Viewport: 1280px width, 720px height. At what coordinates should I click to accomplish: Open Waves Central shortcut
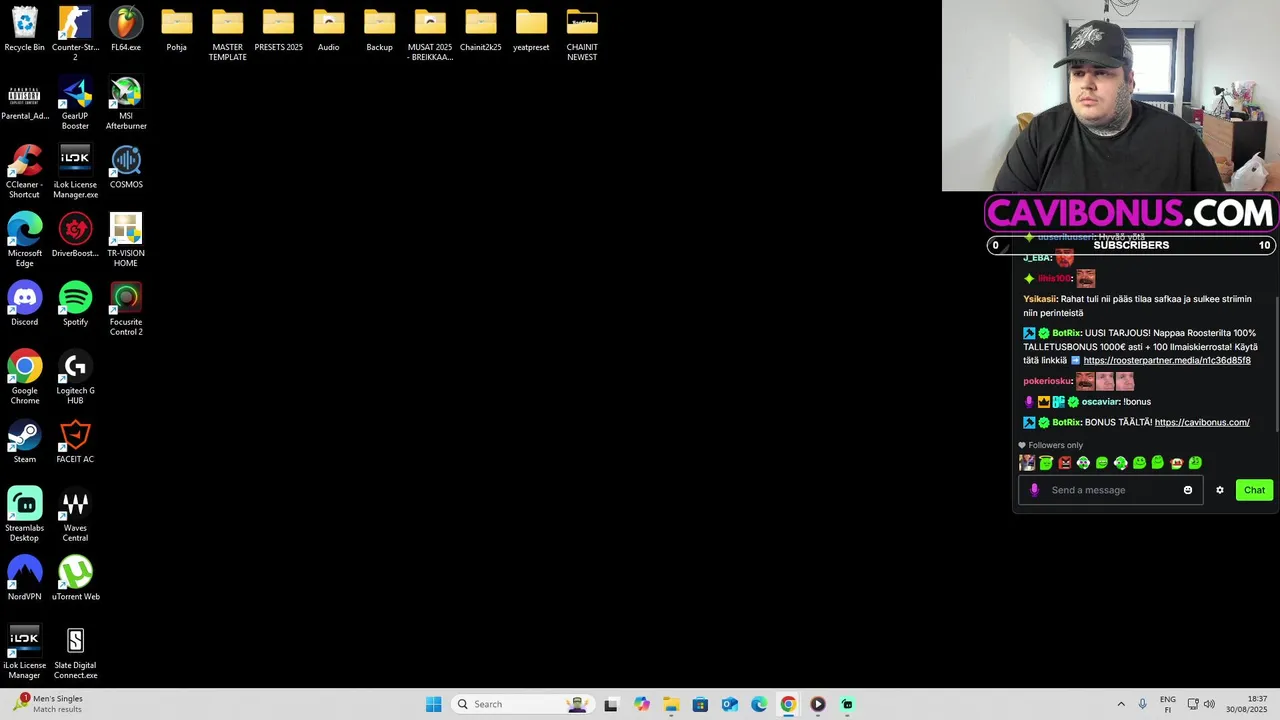tap(75, 515)
